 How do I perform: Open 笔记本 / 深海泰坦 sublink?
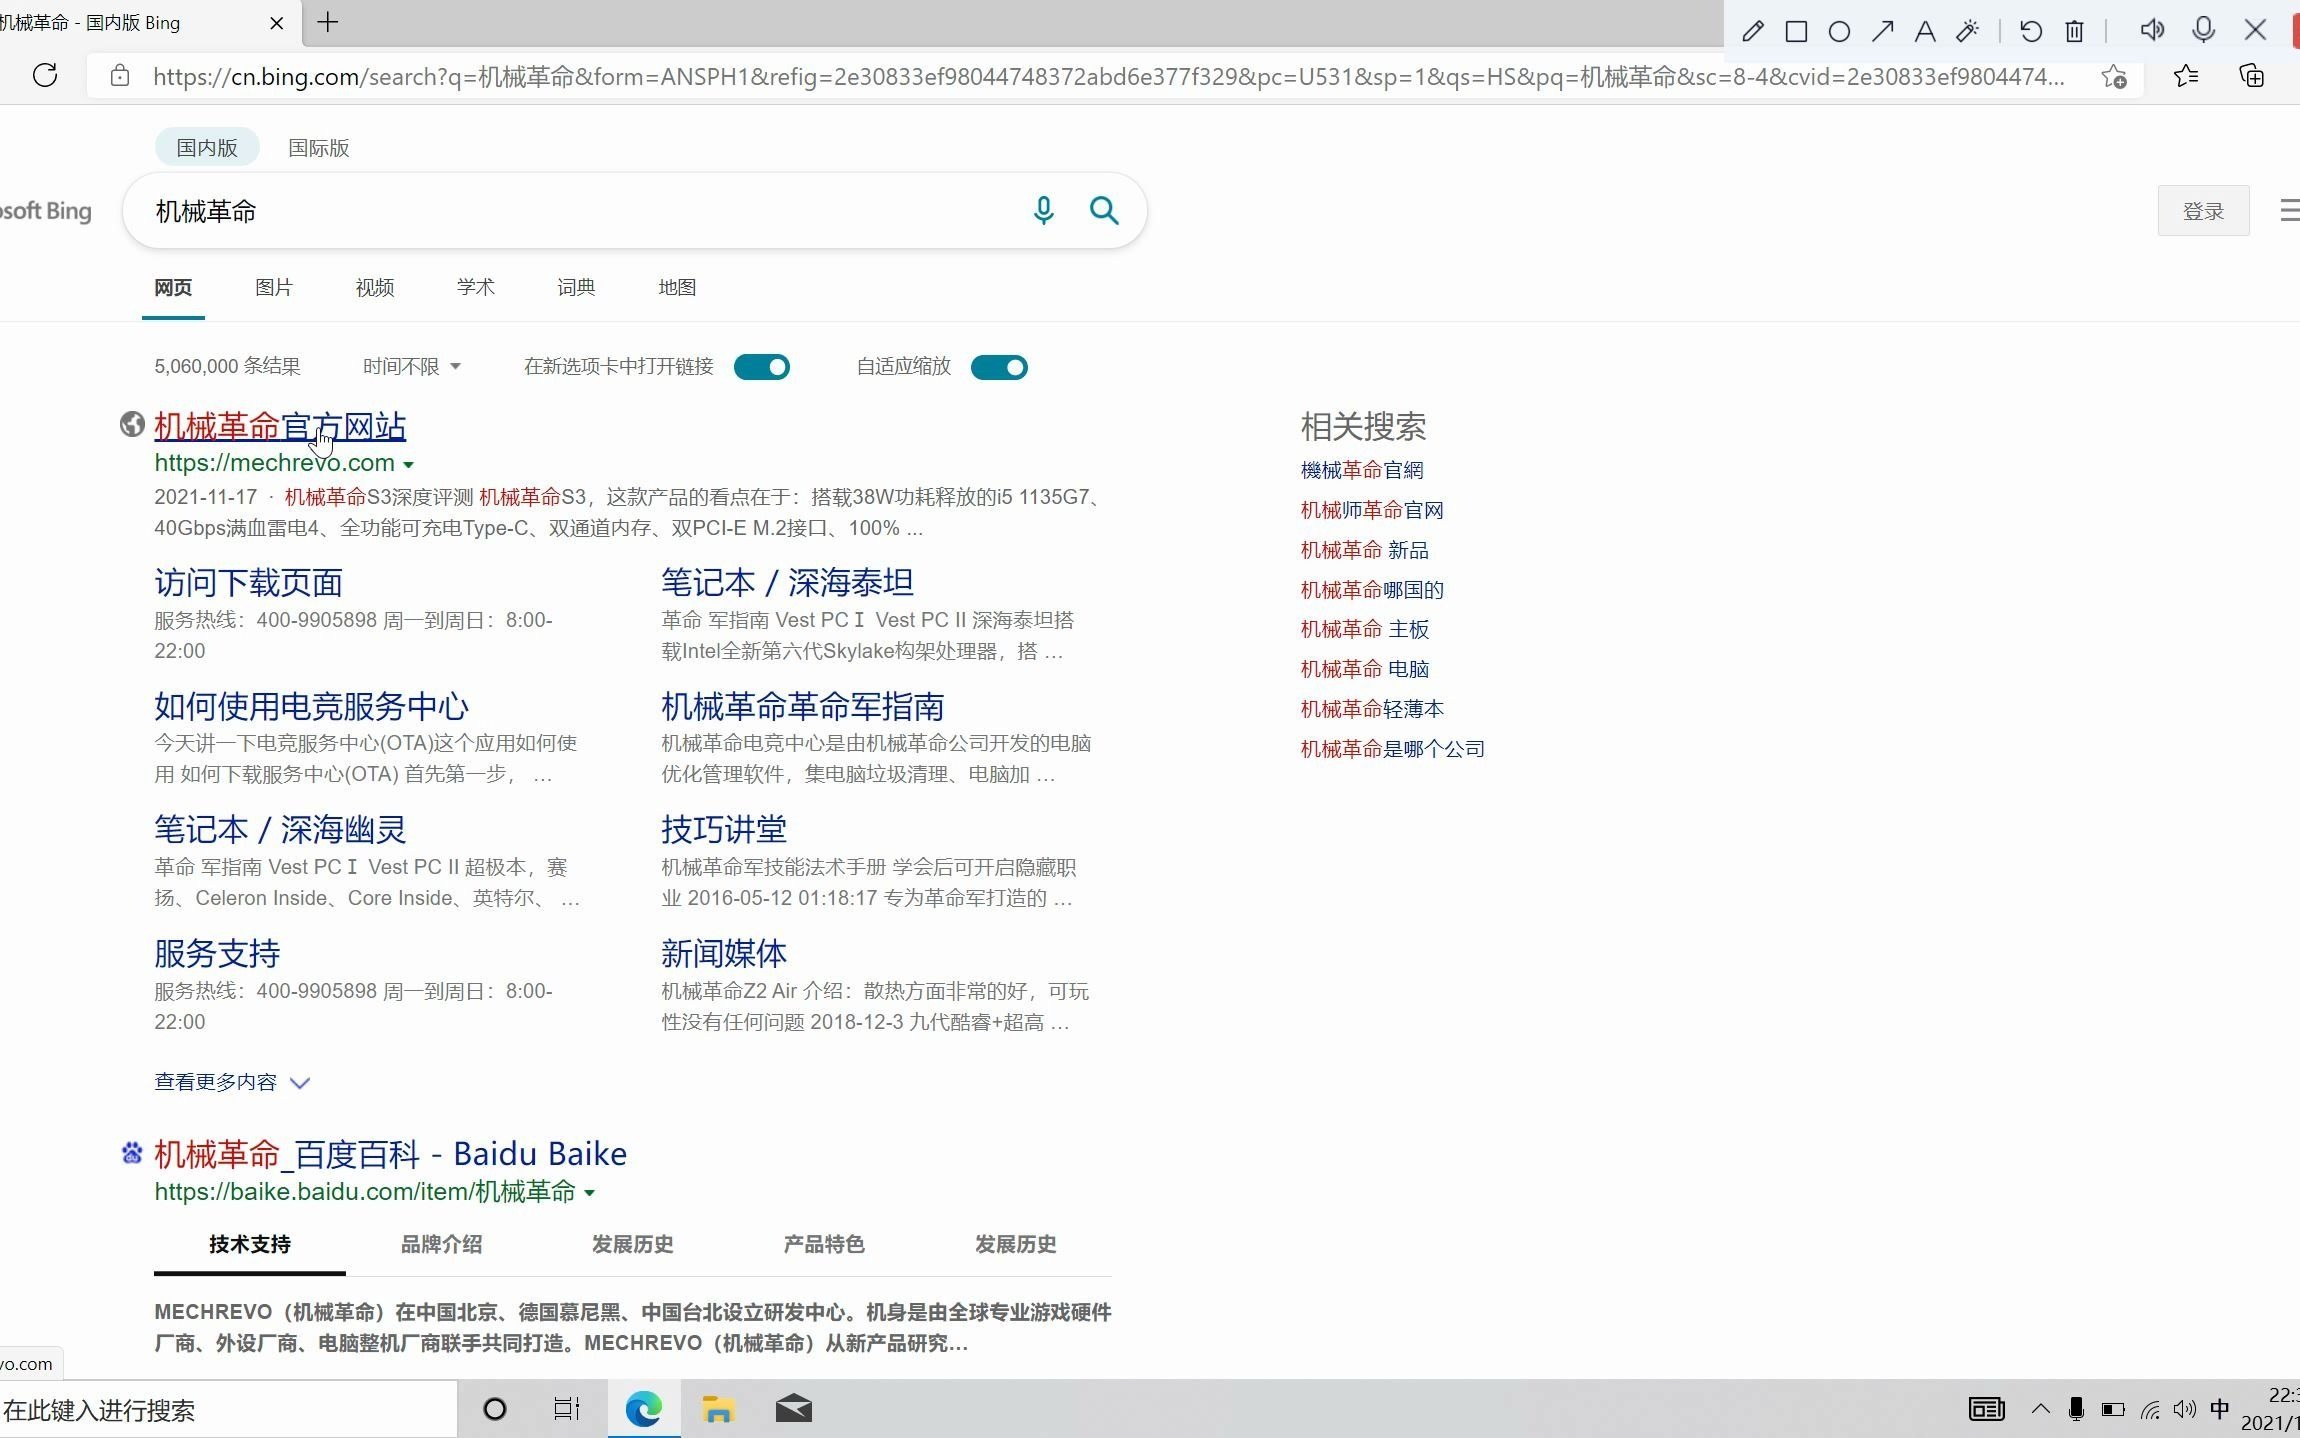[787, 582]
